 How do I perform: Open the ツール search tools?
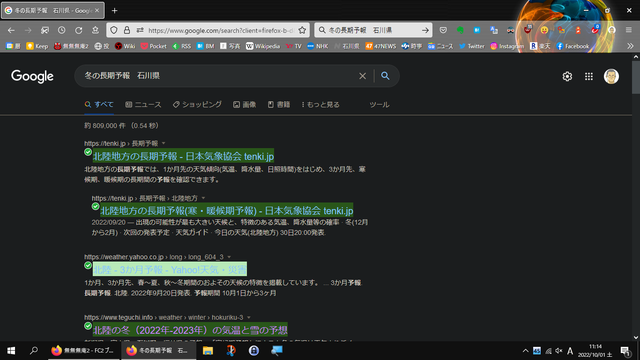point(379,104)
